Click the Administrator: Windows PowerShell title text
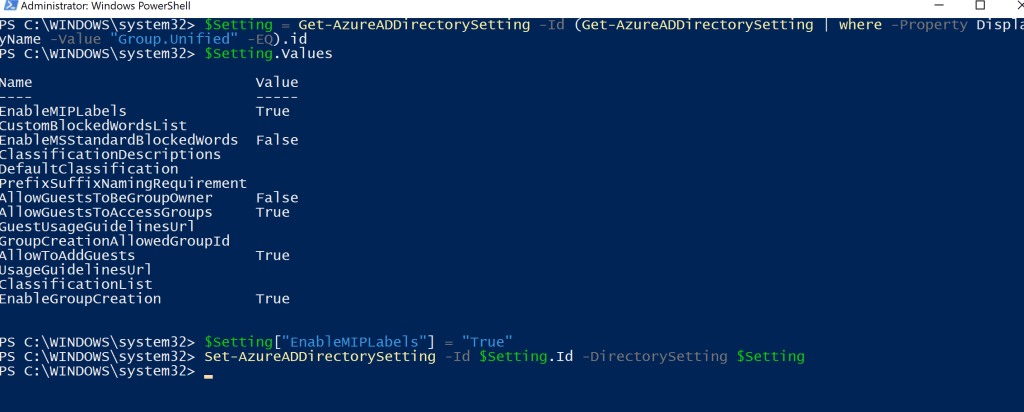The width and height of the screenshot is (1024, 412). [91, 8]
